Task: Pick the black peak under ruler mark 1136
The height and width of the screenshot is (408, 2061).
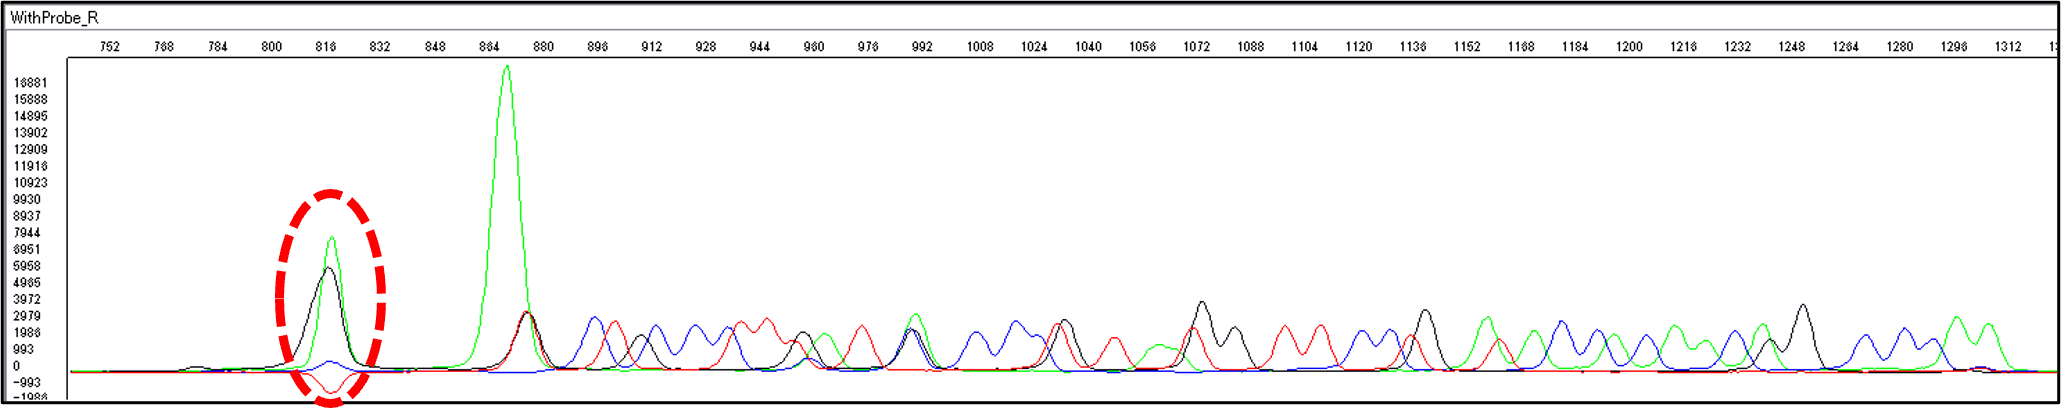Action: pos(1425,312)
